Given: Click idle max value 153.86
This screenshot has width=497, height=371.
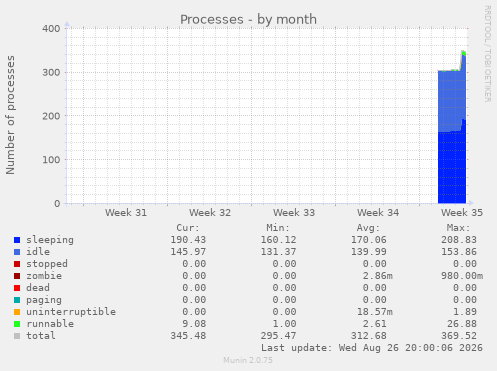Looking at the screenshot, I should pos(459,252).
